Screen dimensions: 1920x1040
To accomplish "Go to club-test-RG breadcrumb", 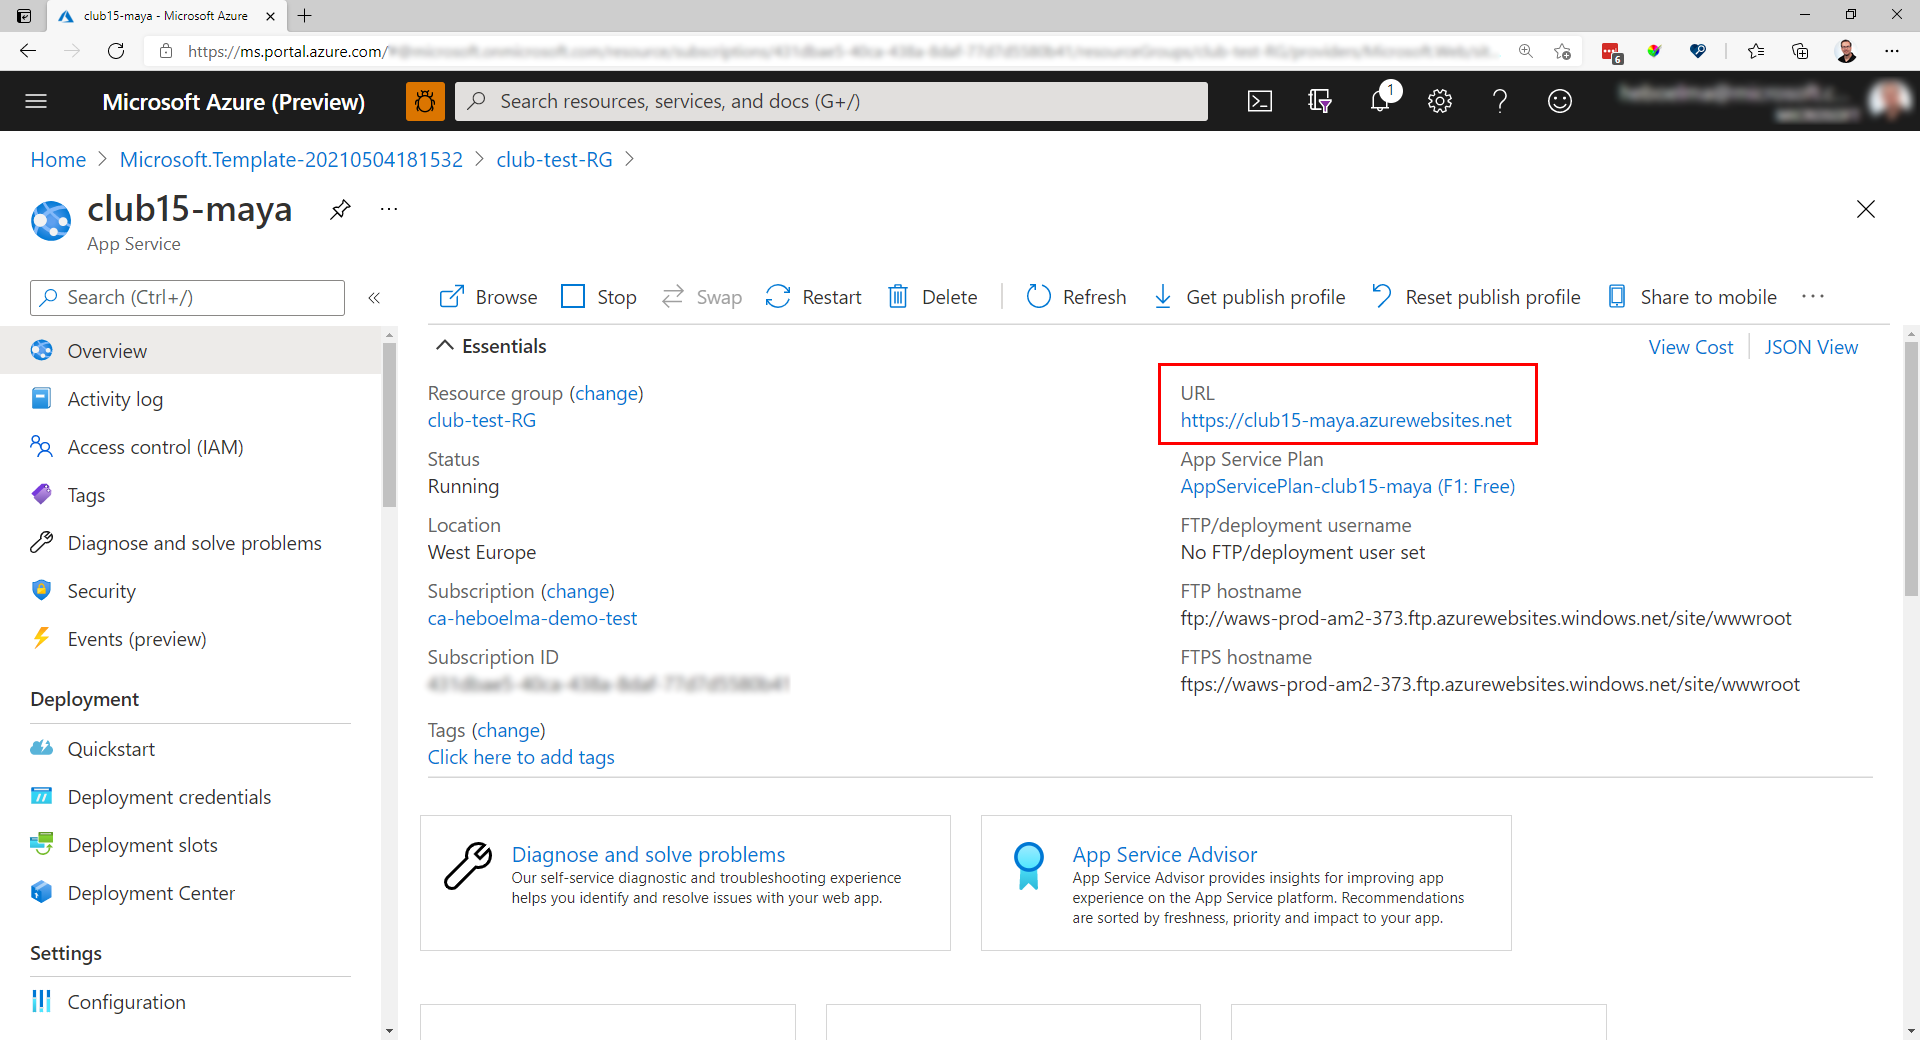I will click(554, 160).
